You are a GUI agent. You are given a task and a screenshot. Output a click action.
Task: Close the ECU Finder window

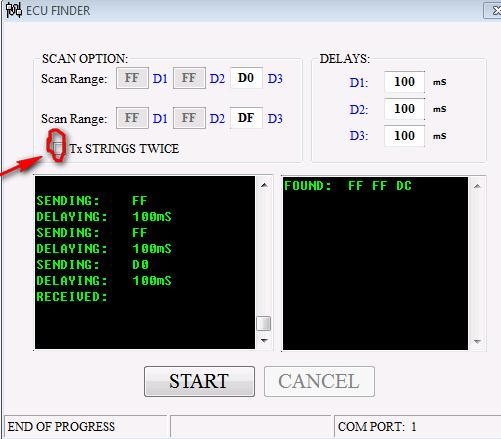click(x=493, y=11)
